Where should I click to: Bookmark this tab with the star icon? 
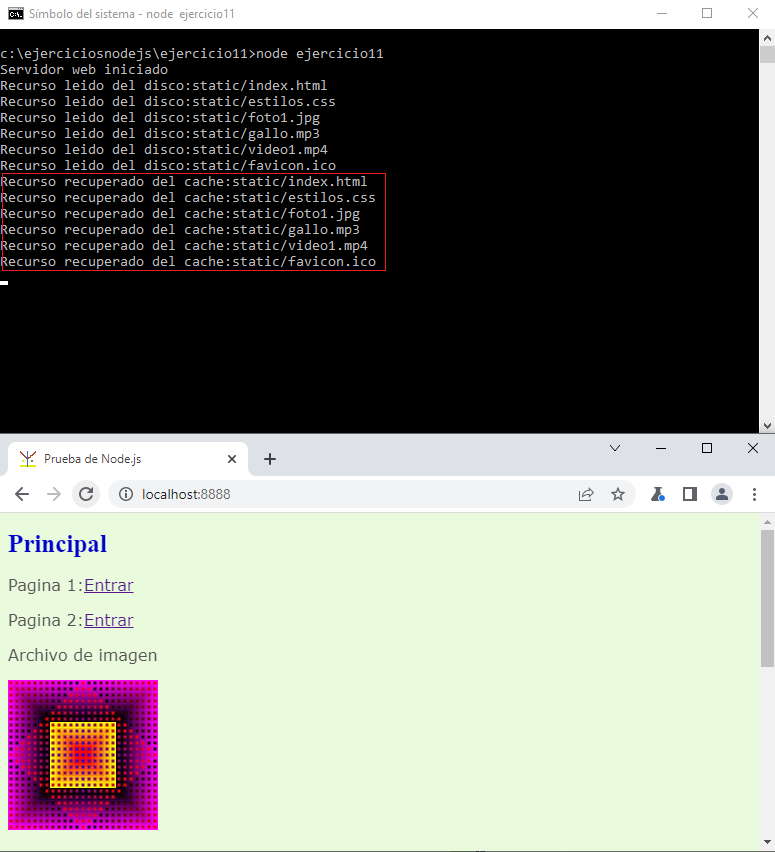617,494
